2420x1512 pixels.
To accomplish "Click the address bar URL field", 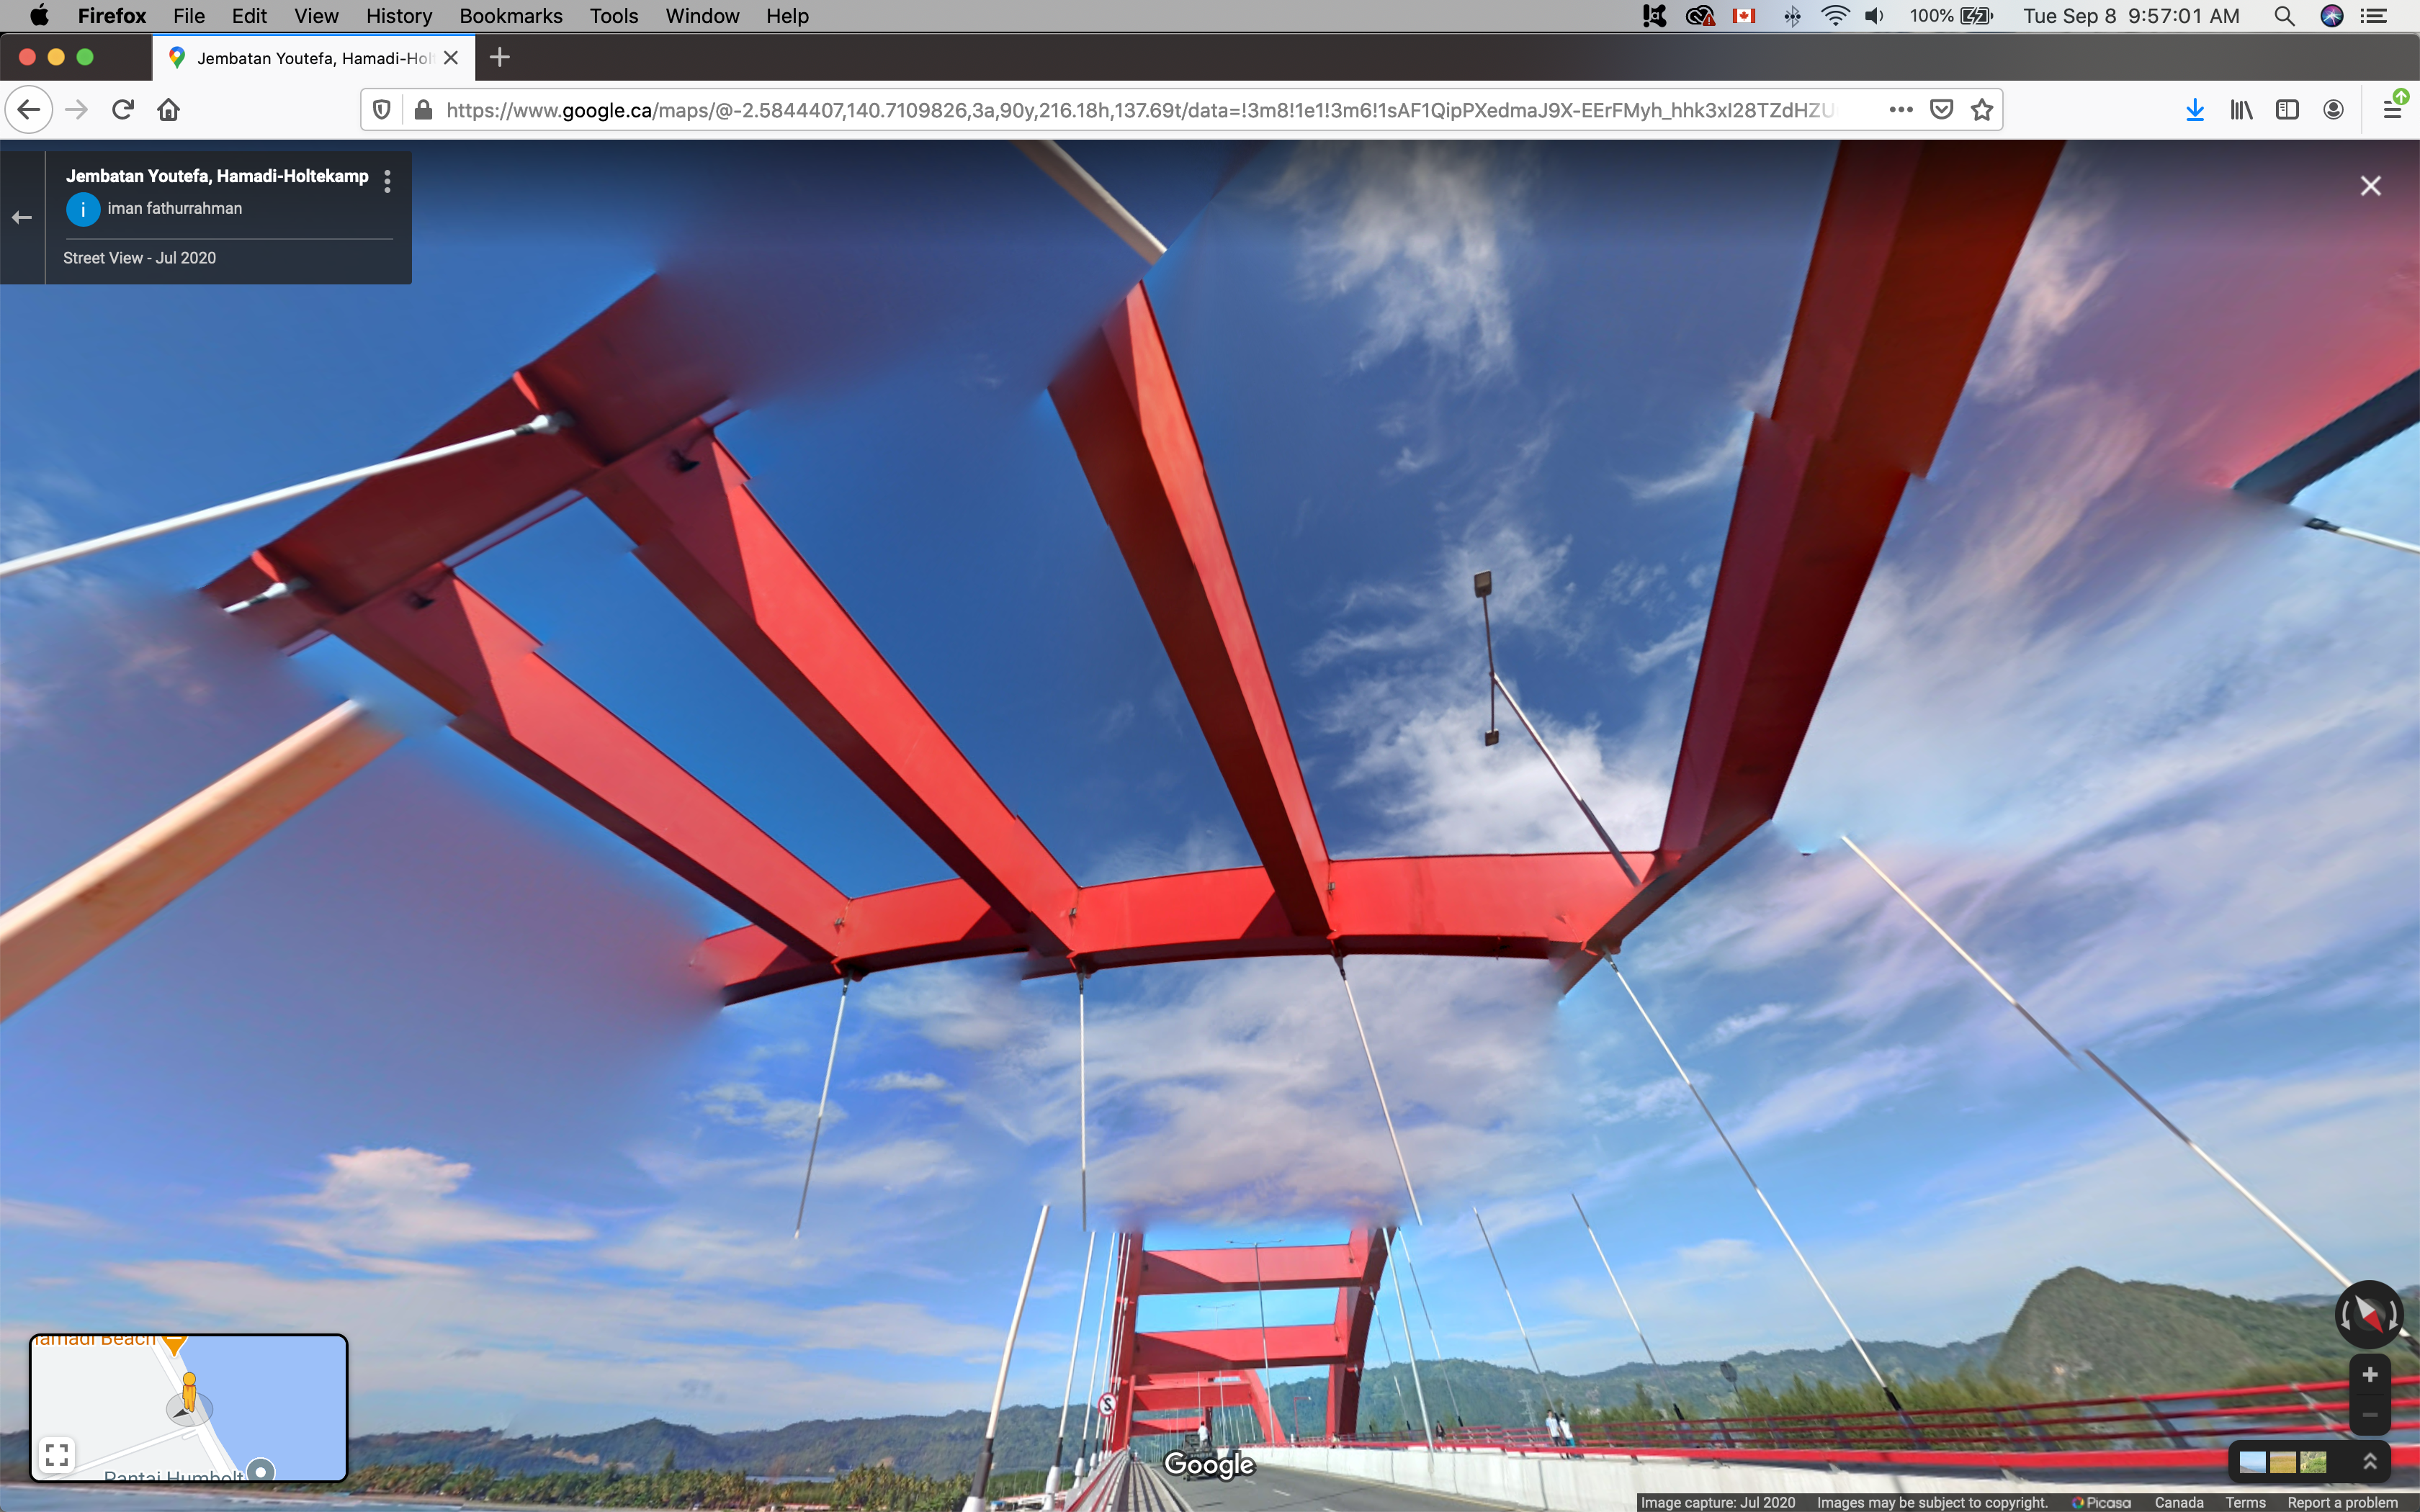I will pyautogui.click(x=1140, y=110).
